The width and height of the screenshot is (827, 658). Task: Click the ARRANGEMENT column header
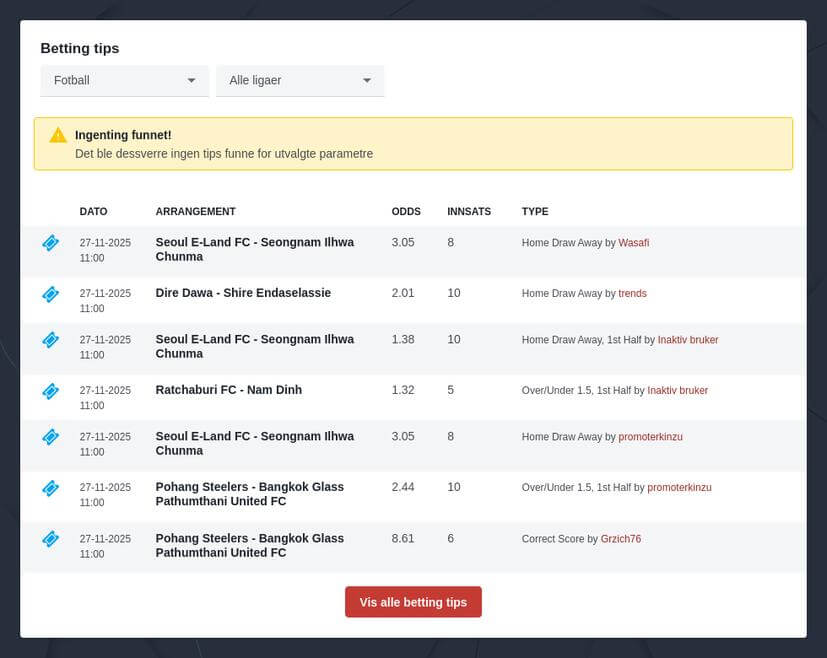click(x=195, y=212)
